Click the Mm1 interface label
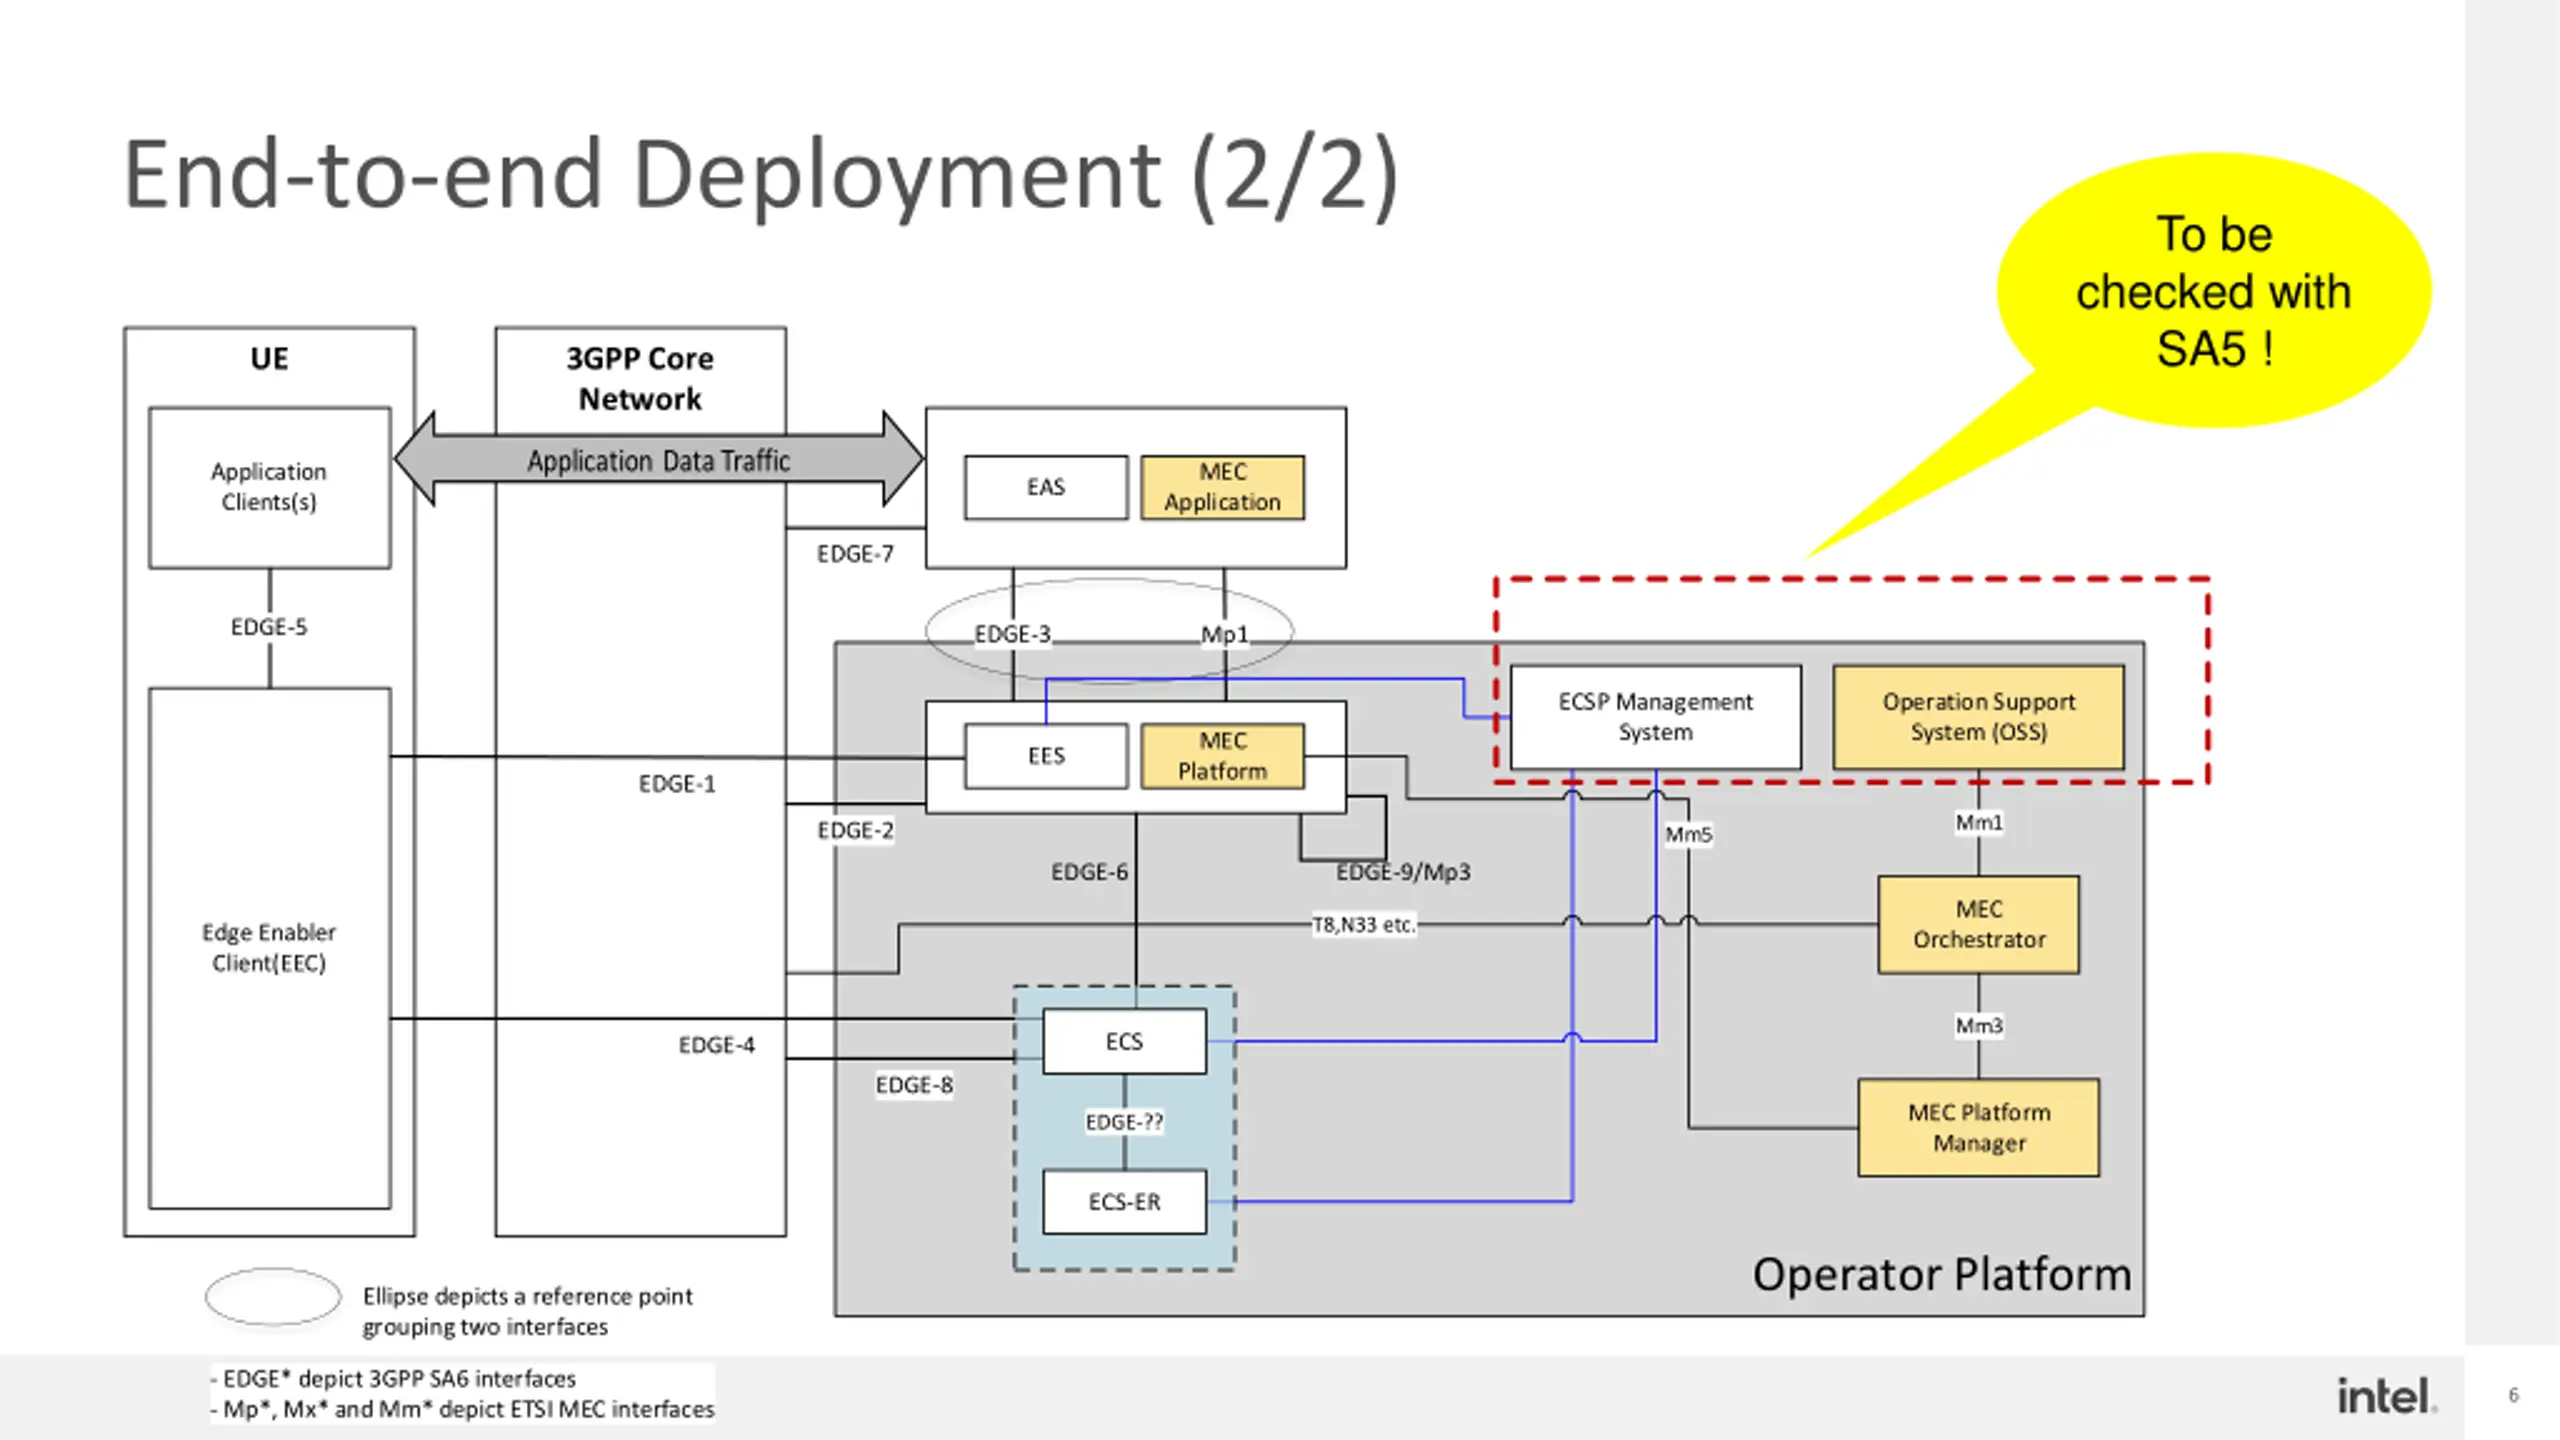The image size is (2560, 1440). (1979, 822)
